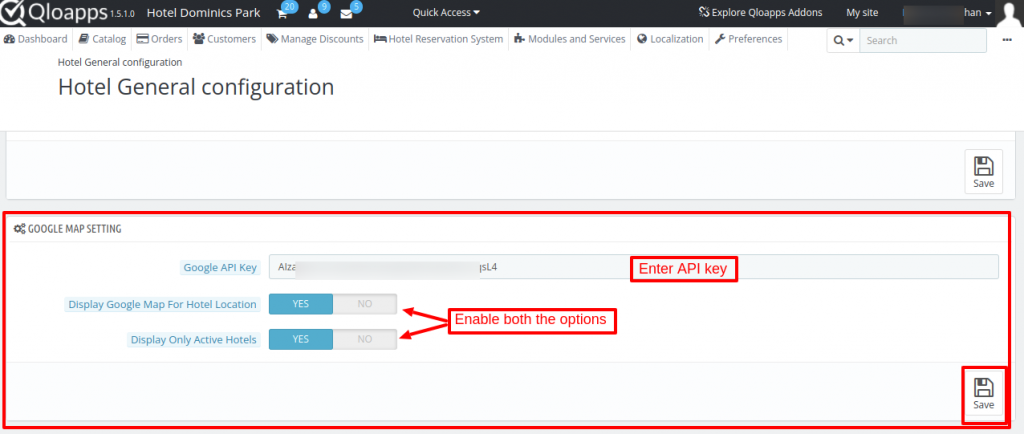Open the shopping cart notifications icon
This screenshot has width=1024, height=434.
pyautogui.click(x=283, y=13)
